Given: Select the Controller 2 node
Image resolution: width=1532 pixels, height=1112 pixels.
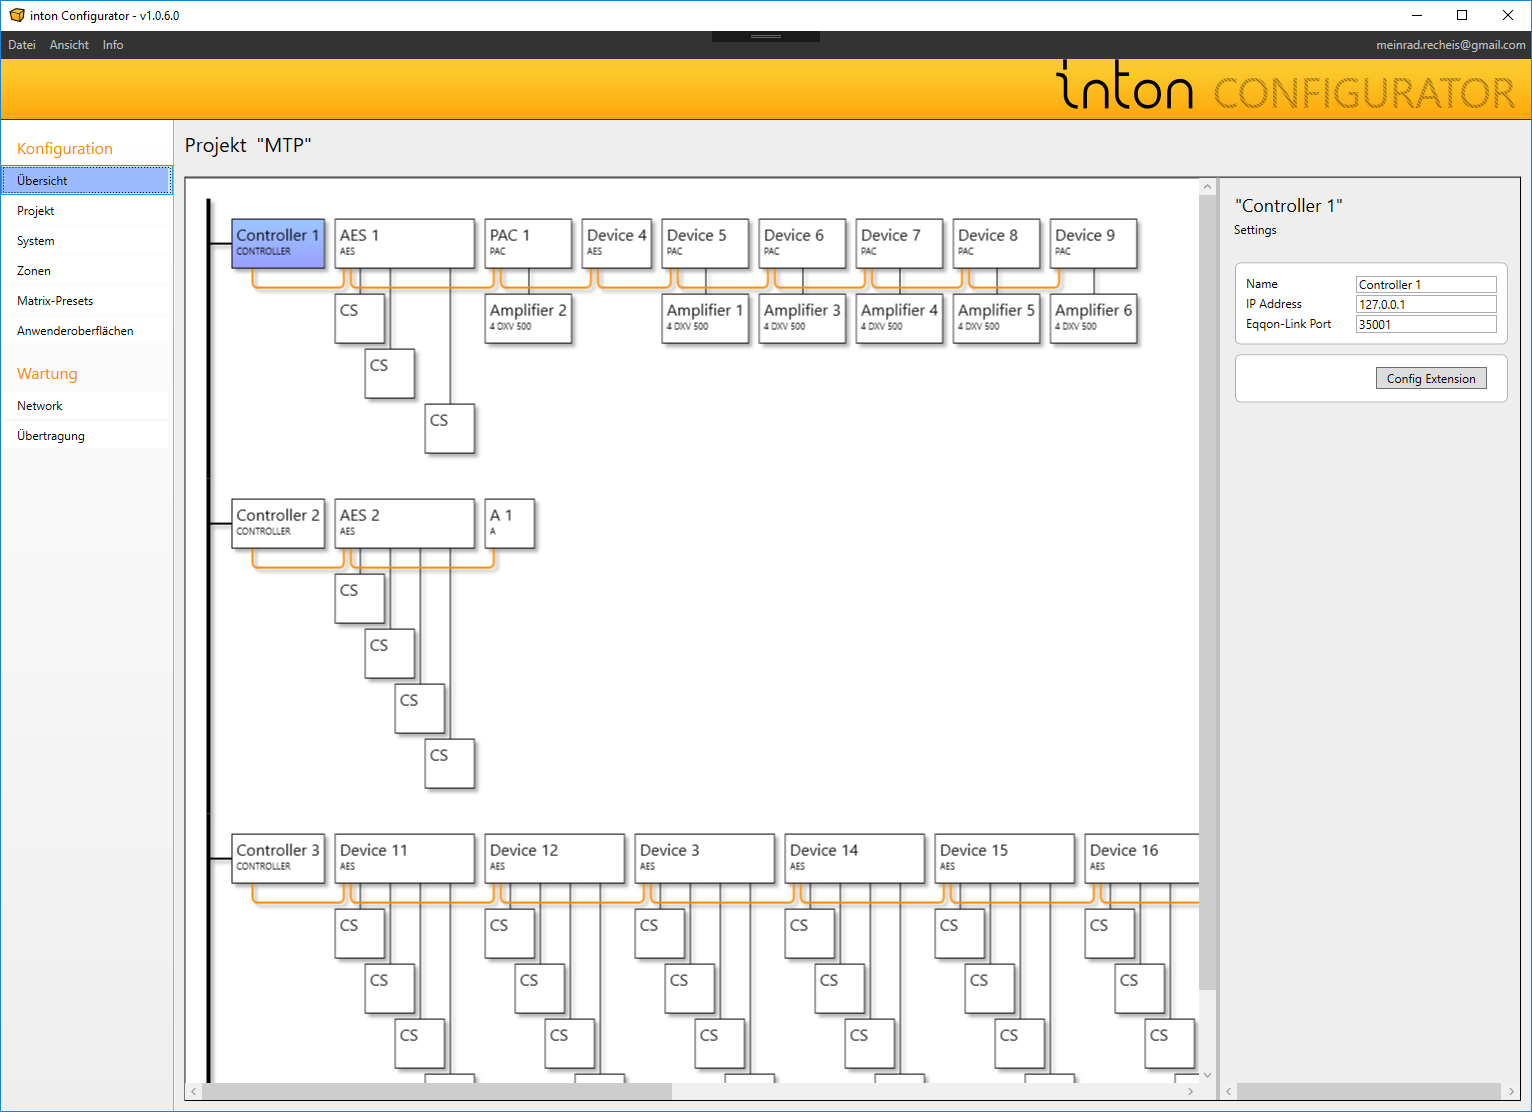Looking at the screenshot, I should click(x=278, y=523).
